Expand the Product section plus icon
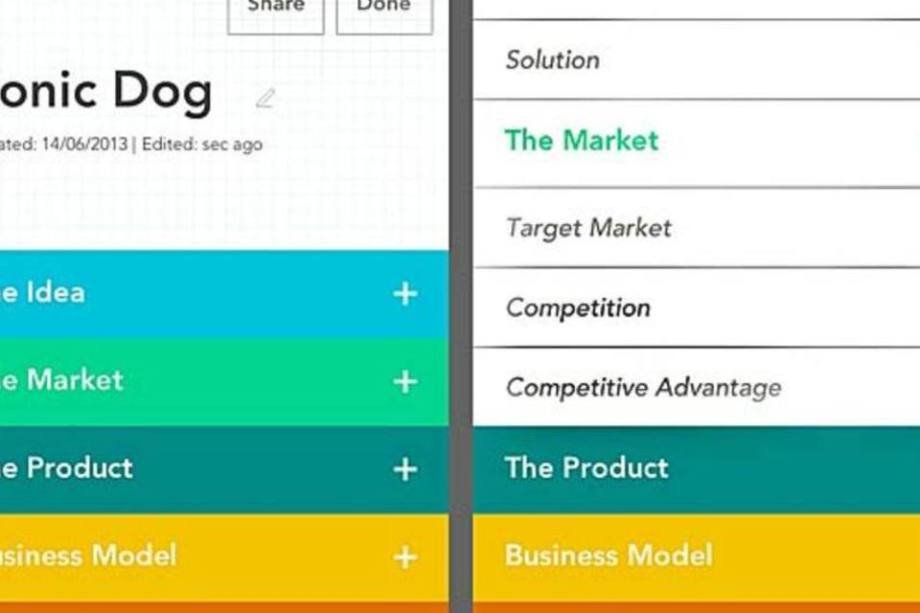The image size is (920, 613). (x=405, y=469)
